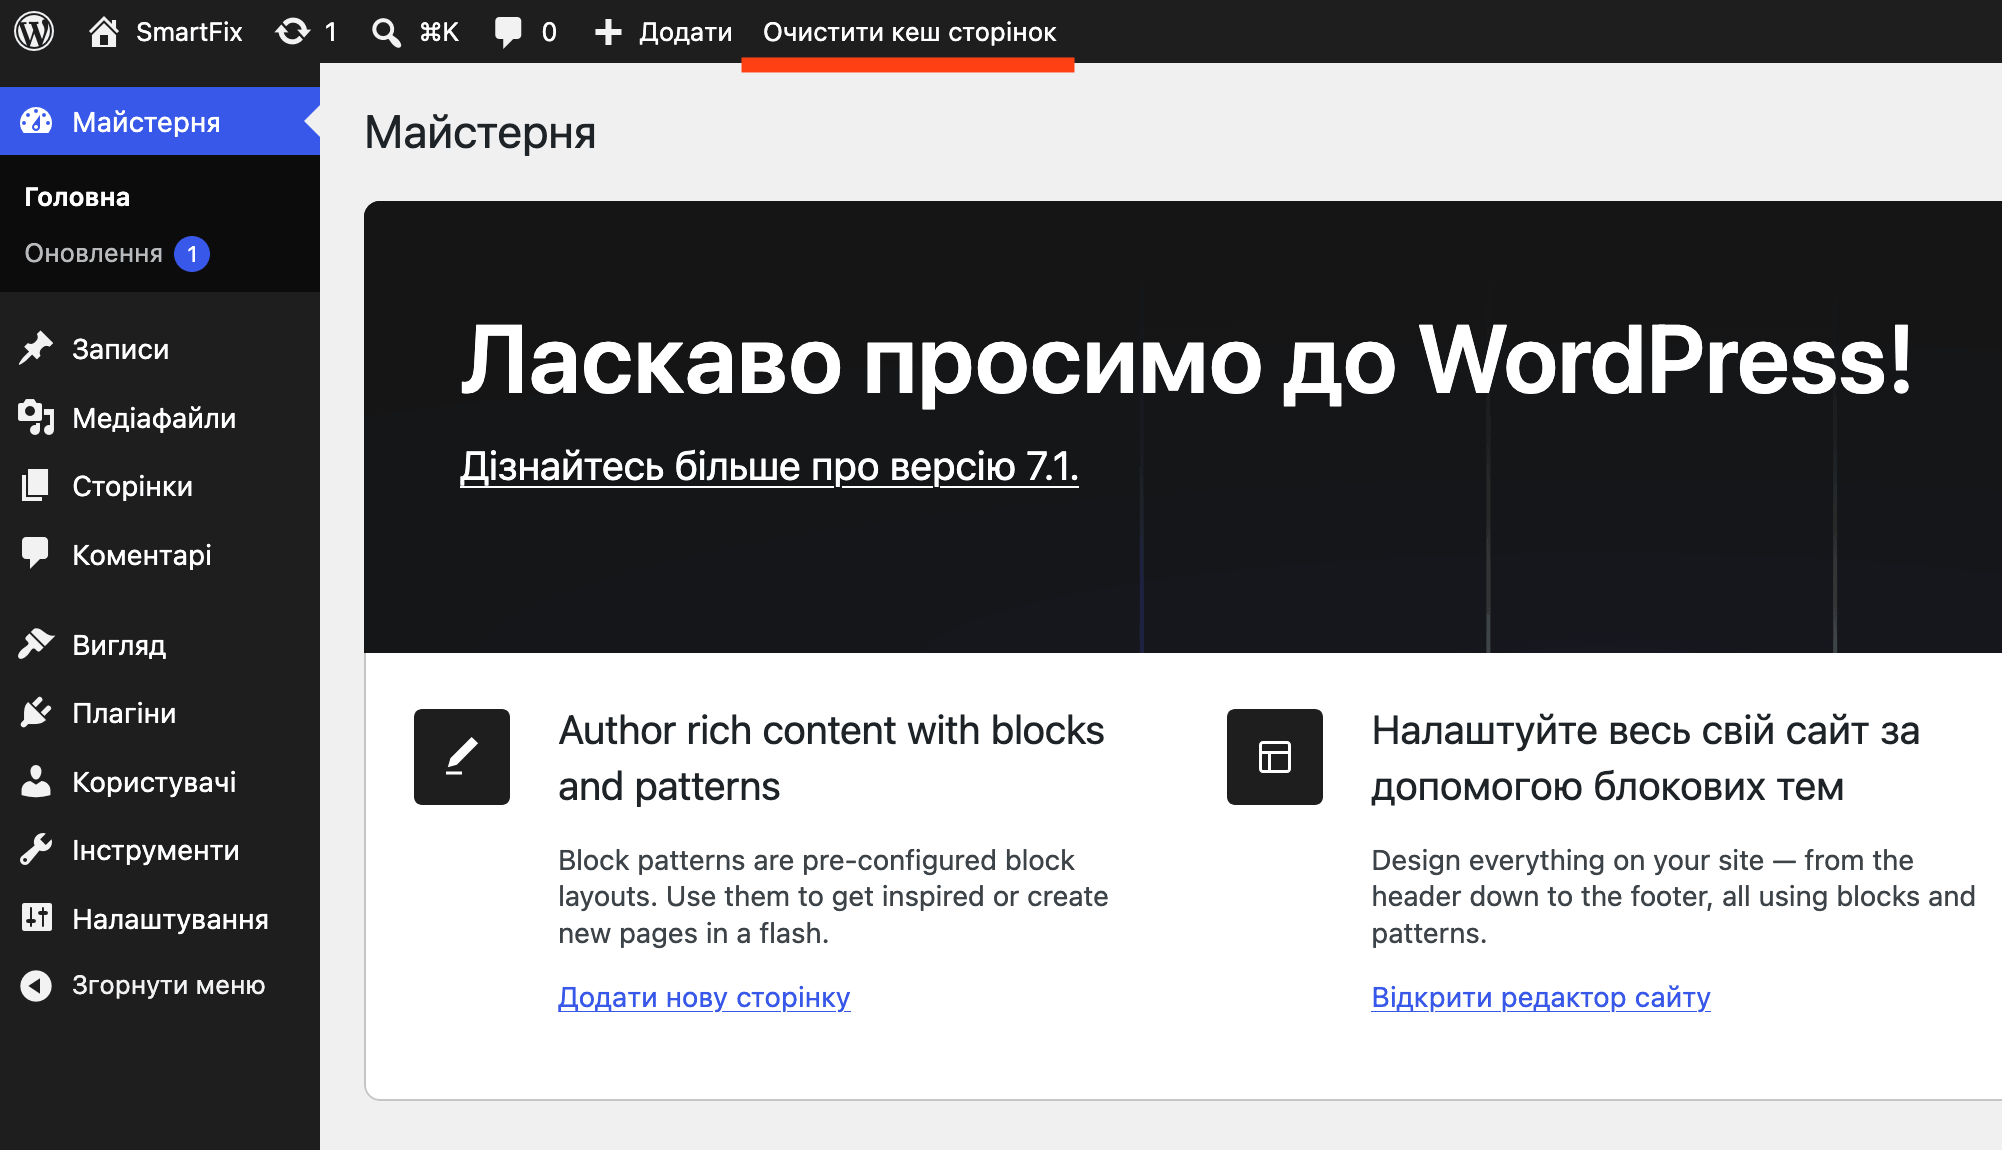Open the comments bubble icon in admin bar

click(x=508, y=32)
